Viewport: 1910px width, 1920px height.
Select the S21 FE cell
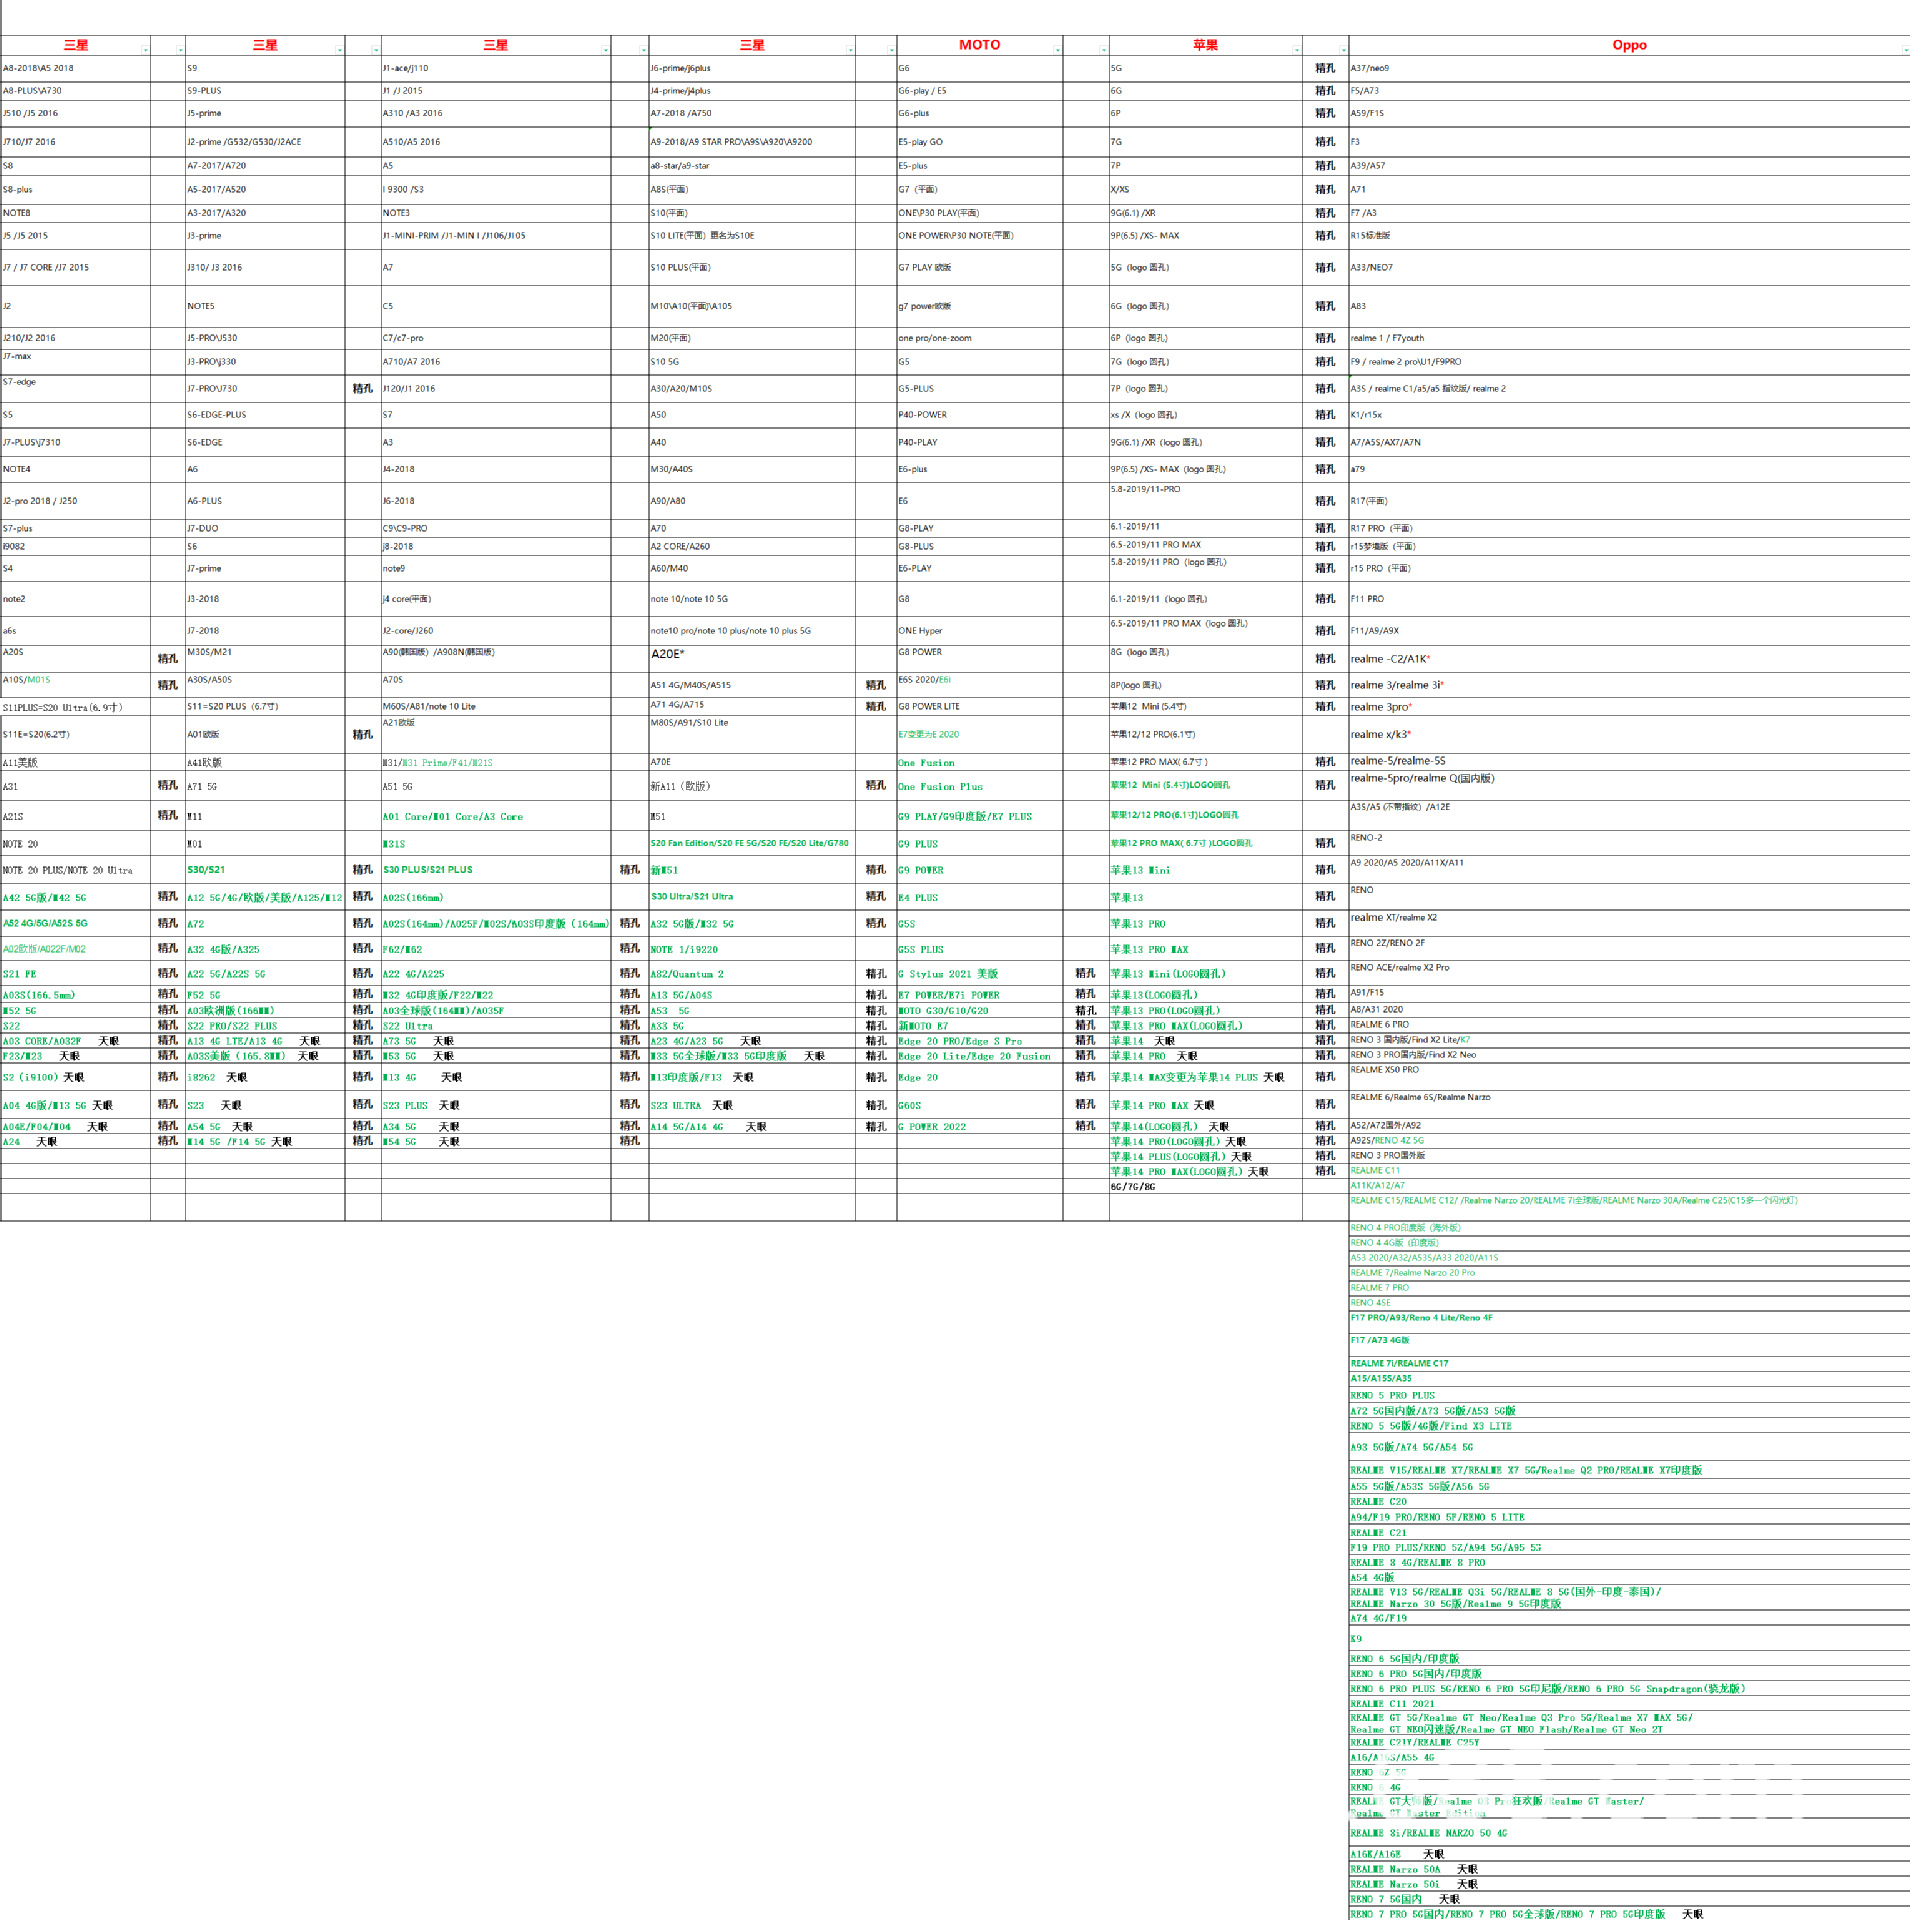[x=75, y=974]
